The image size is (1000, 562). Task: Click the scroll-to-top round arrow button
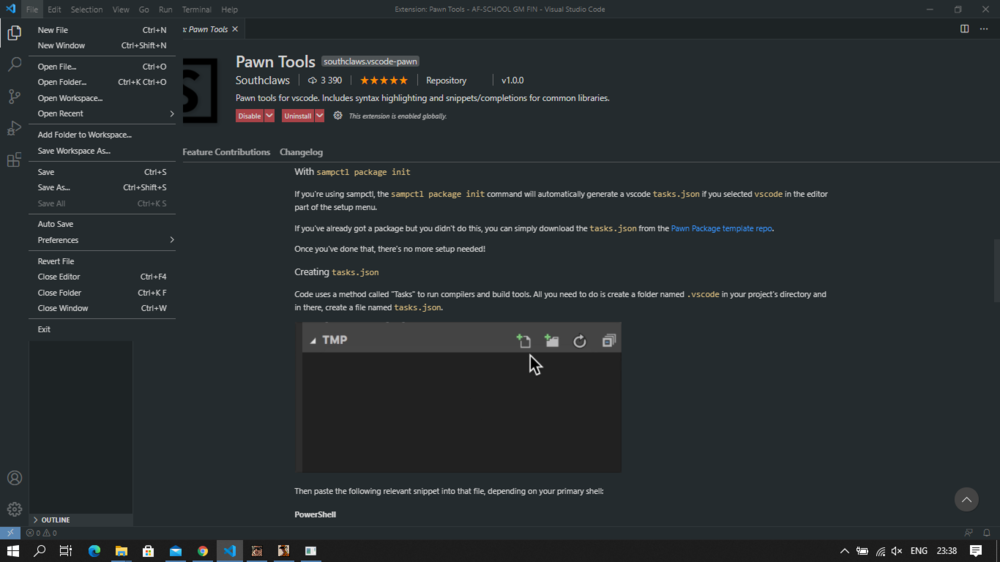[966, 499]
